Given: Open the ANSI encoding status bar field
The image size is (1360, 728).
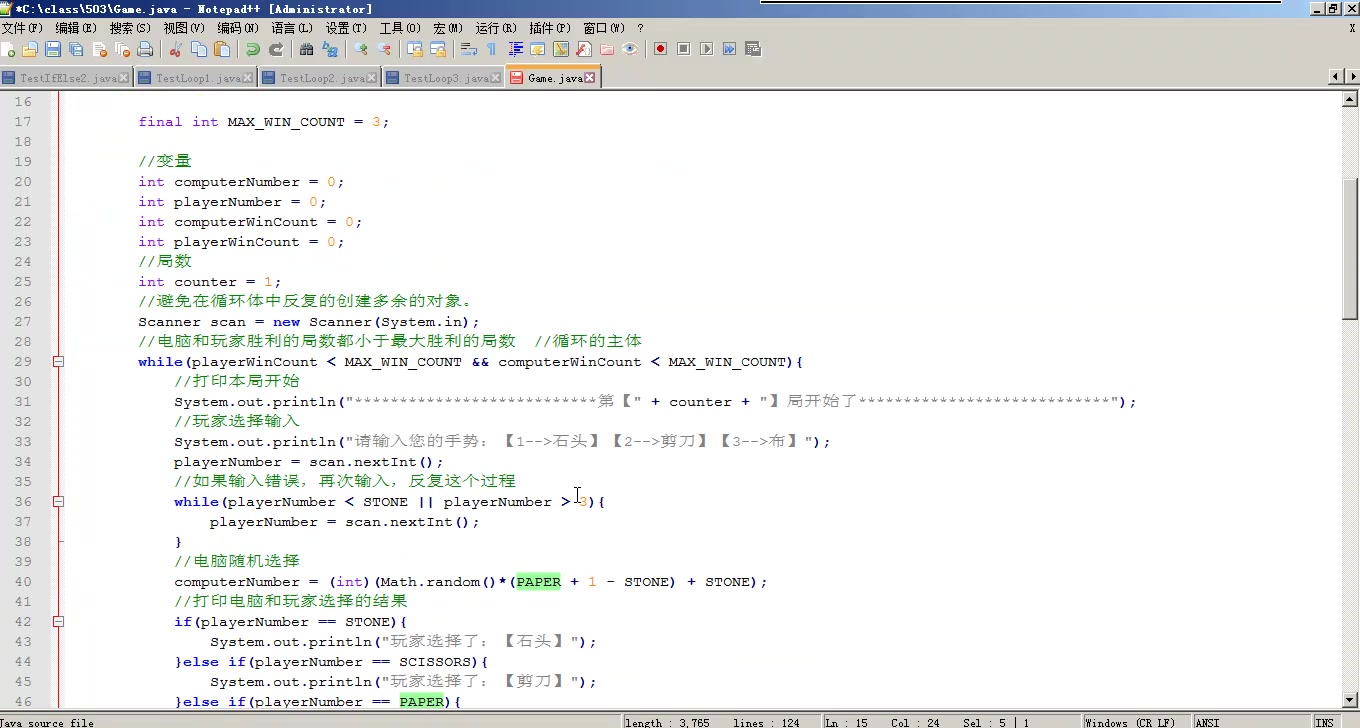Looking at the screenshot, I should click(x=1250, y=722).
